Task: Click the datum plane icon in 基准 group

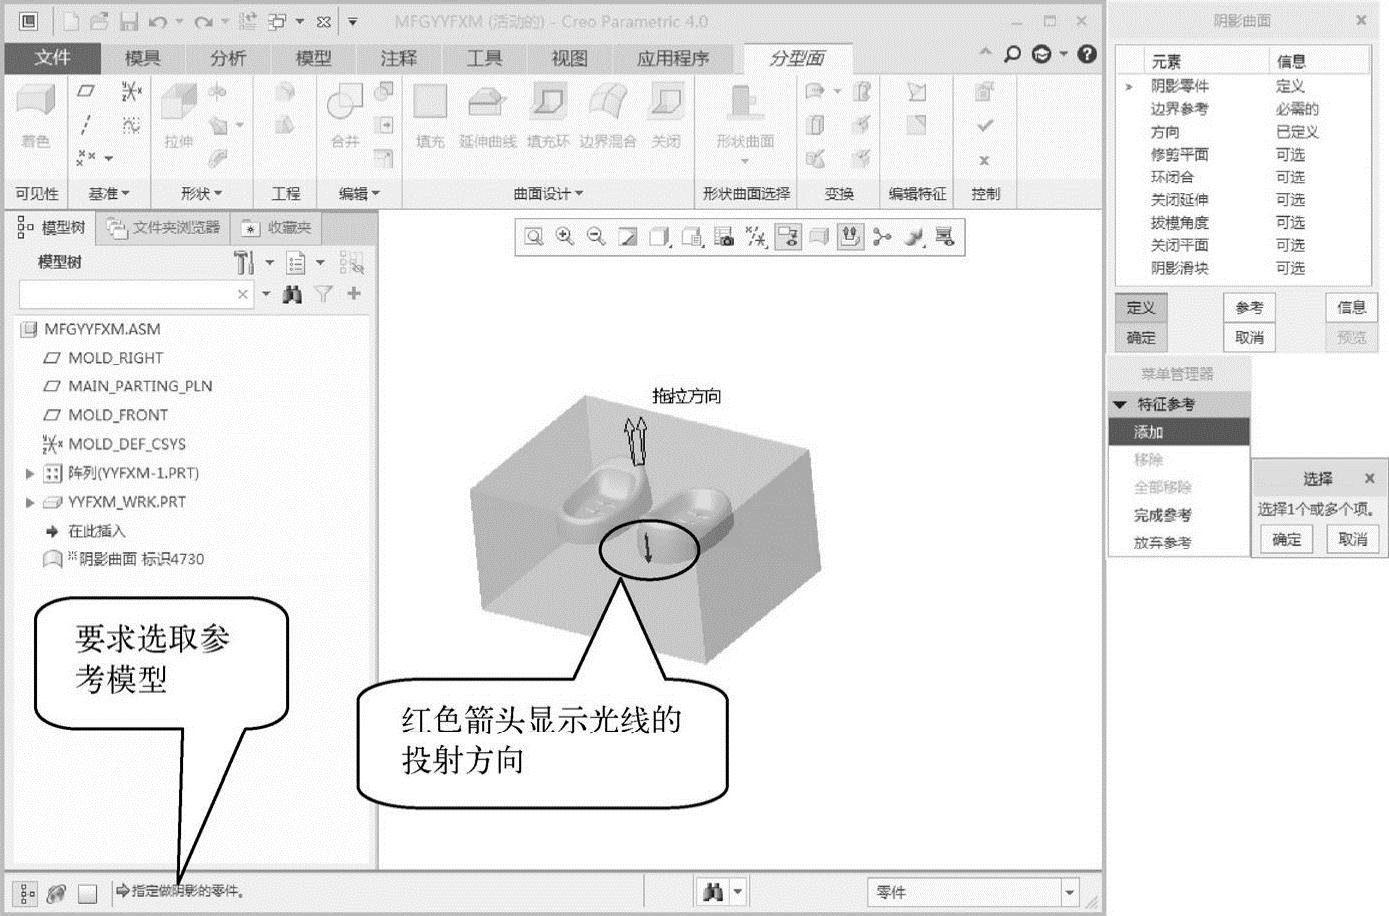Action: [x=86, y=92]
